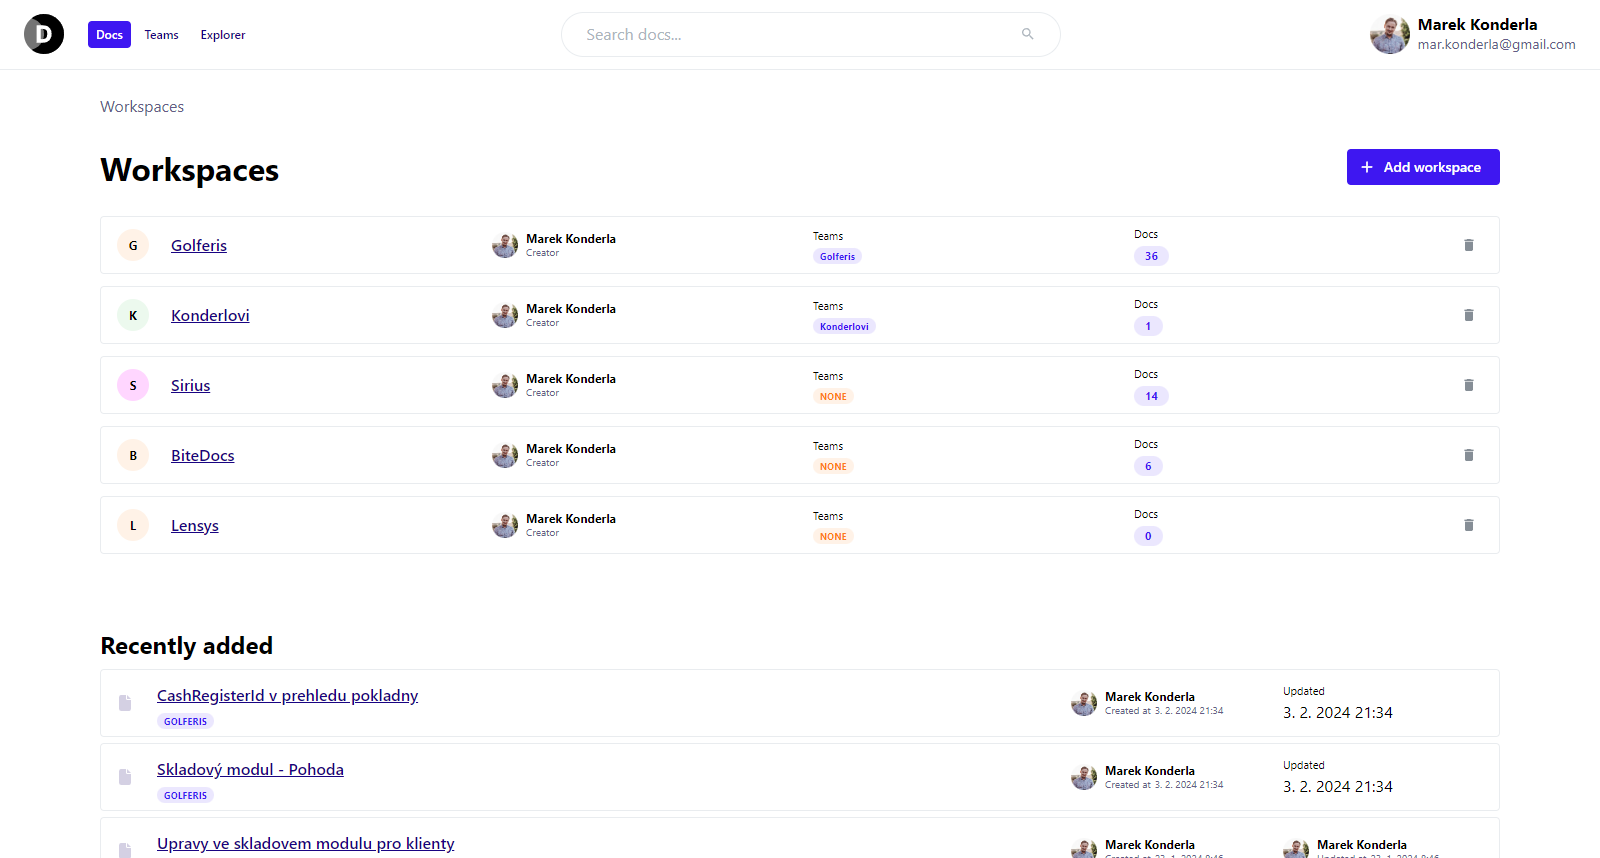Viewport: 1600px width, 858px height.
Task: Select the Docs tab
Action: (x=109, y=35)
